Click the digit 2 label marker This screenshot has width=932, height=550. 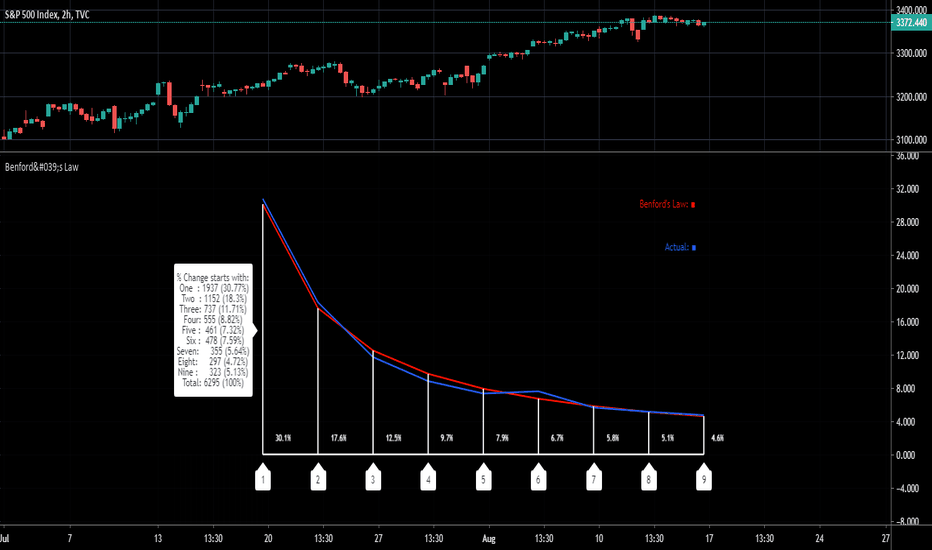(x=318, y=477)
